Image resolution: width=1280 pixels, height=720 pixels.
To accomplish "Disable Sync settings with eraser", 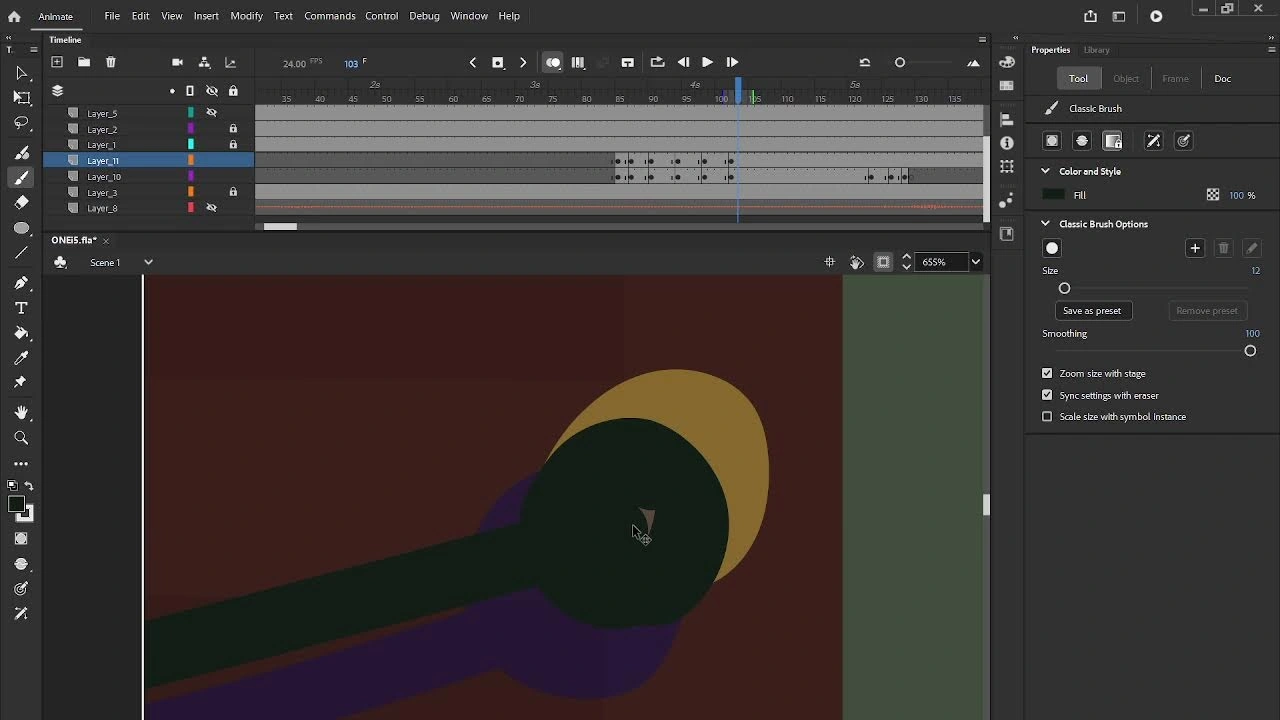I will [x=1047, y=395].
